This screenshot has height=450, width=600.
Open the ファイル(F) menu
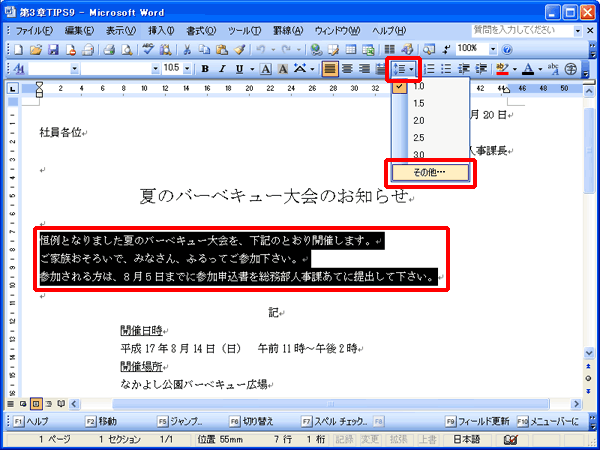click(x=34, y=31)
